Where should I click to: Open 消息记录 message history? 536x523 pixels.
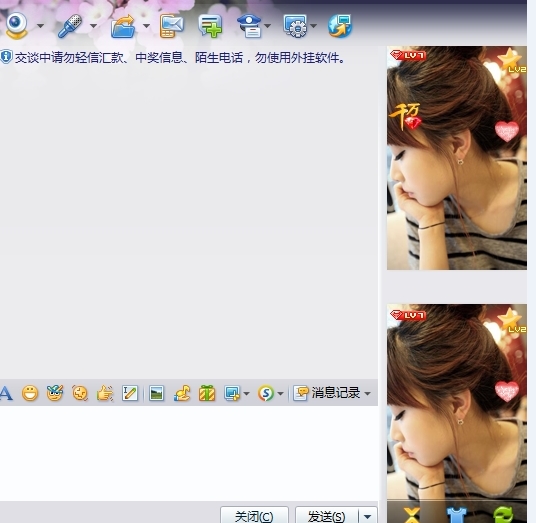point(327,393)
